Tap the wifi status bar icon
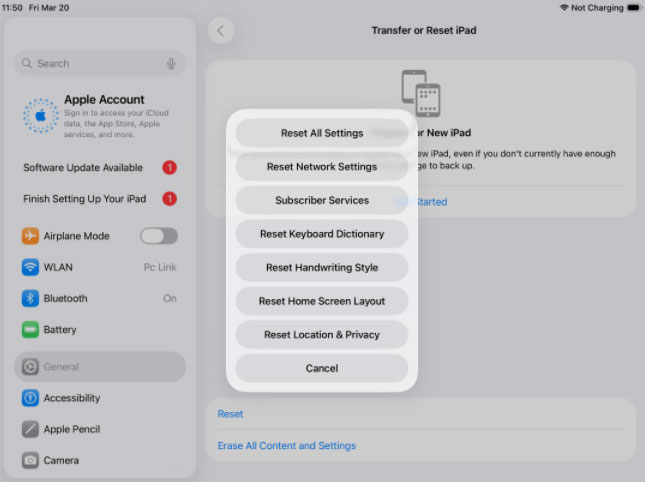This screenshot has width=645, height=482. 564,7
